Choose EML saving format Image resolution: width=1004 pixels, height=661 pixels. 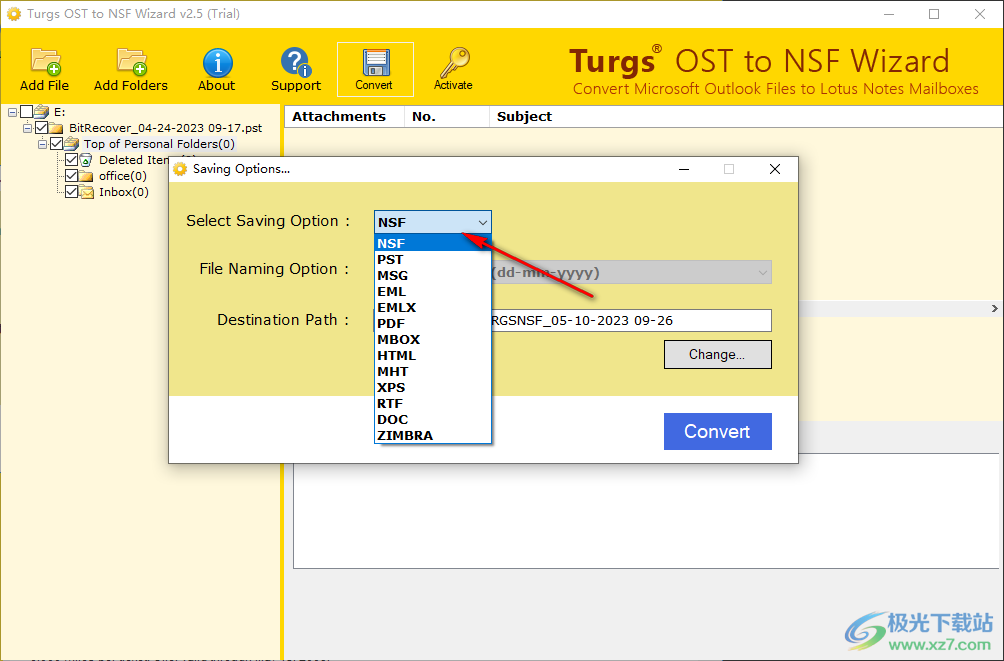433,291
